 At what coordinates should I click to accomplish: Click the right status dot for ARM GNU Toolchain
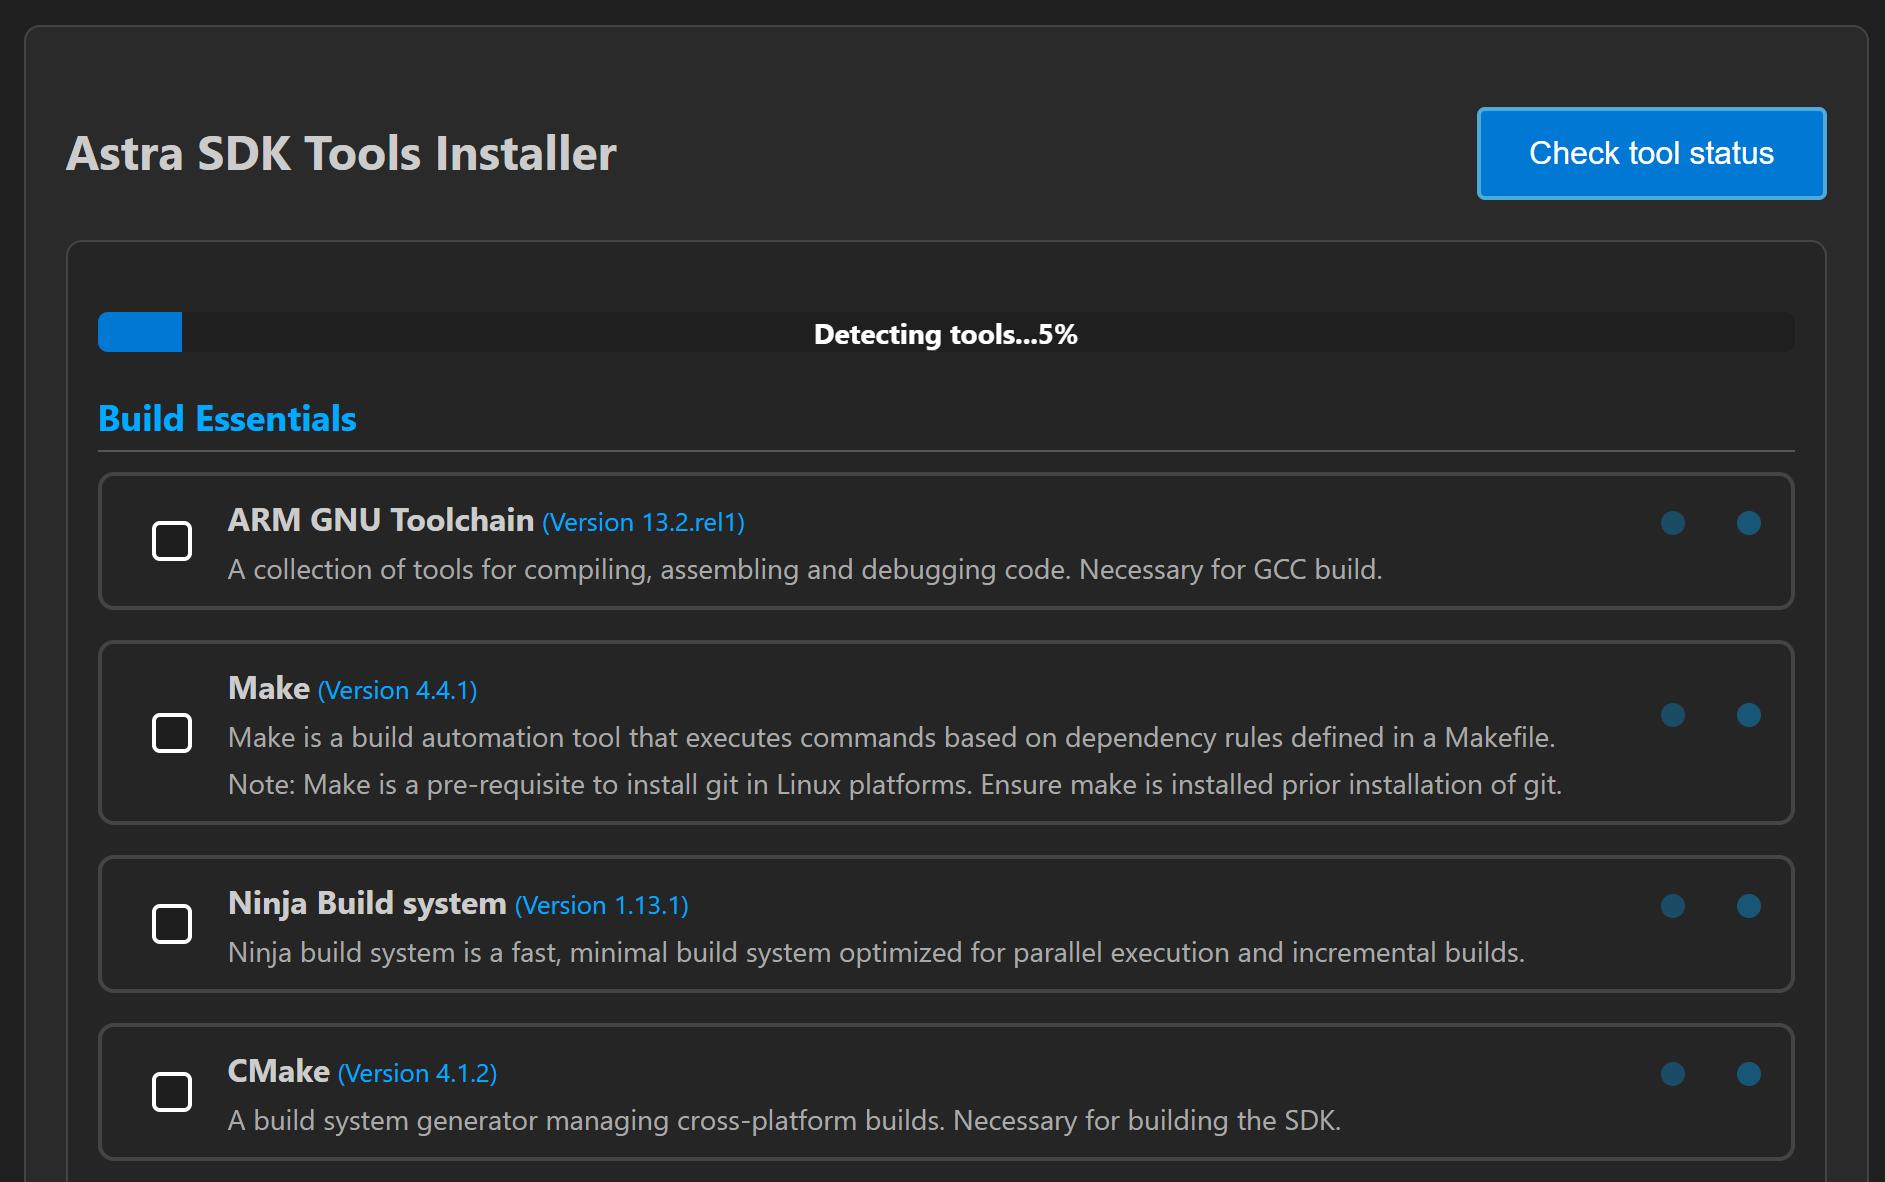(x=1748, y=523)
